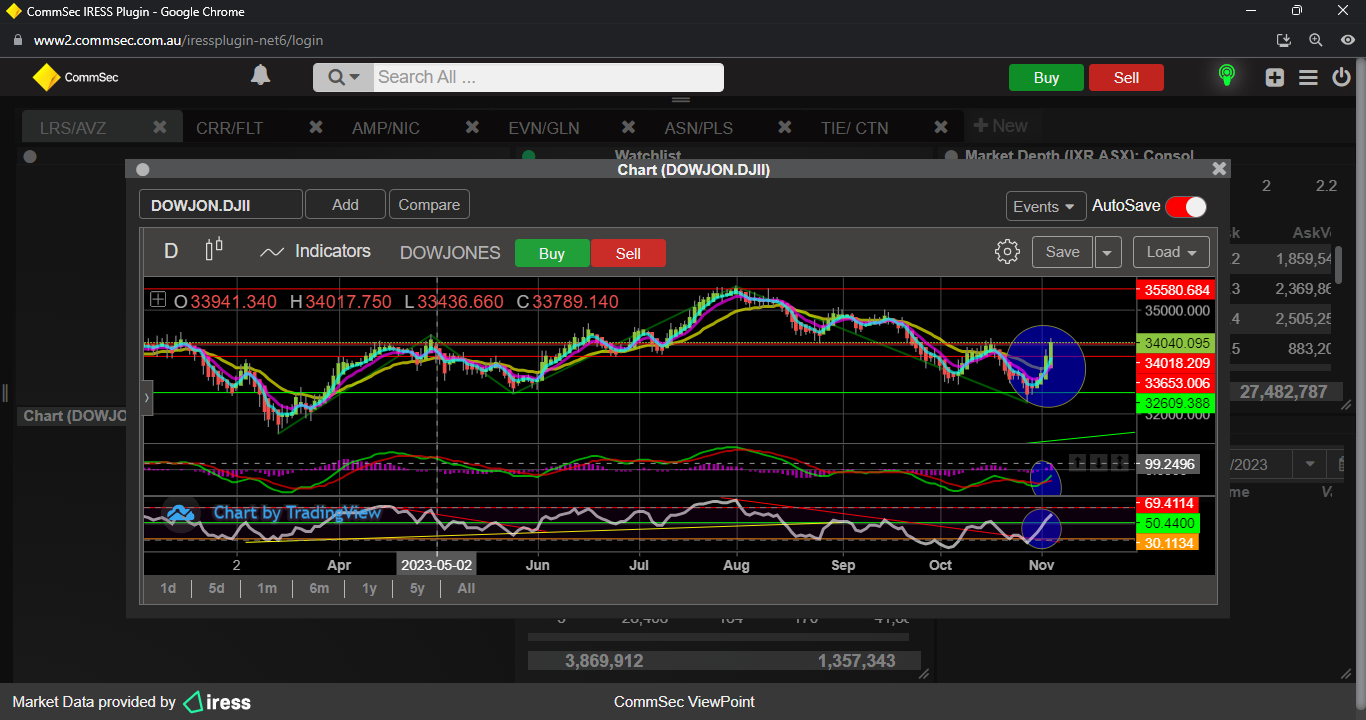The height and width of the screenshot is (720, 1366).
Task: Select the 1m time range
Action: coord(267,588)
